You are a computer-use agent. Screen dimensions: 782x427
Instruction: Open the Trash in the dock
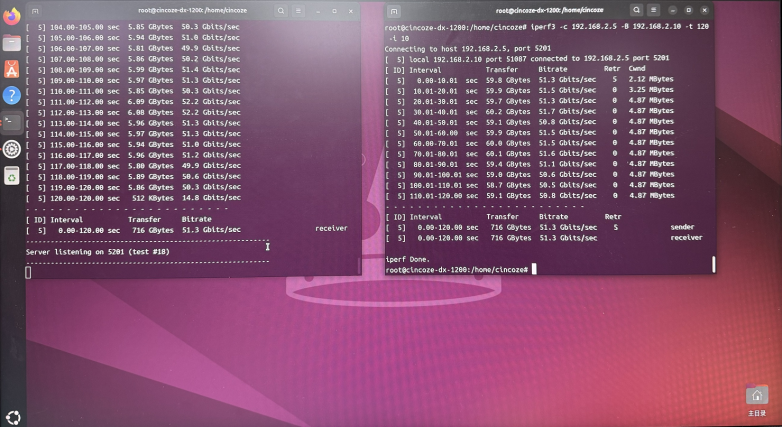point(12,176)
